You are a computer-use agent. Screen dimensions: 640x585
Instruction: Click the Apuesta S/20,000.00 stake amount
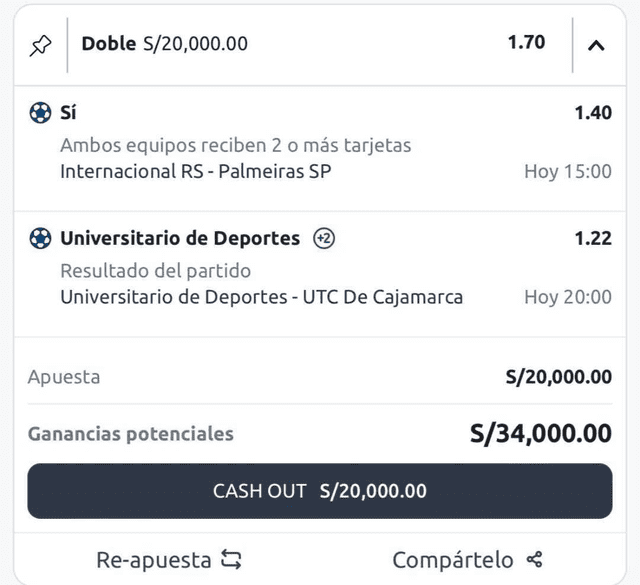559,377
